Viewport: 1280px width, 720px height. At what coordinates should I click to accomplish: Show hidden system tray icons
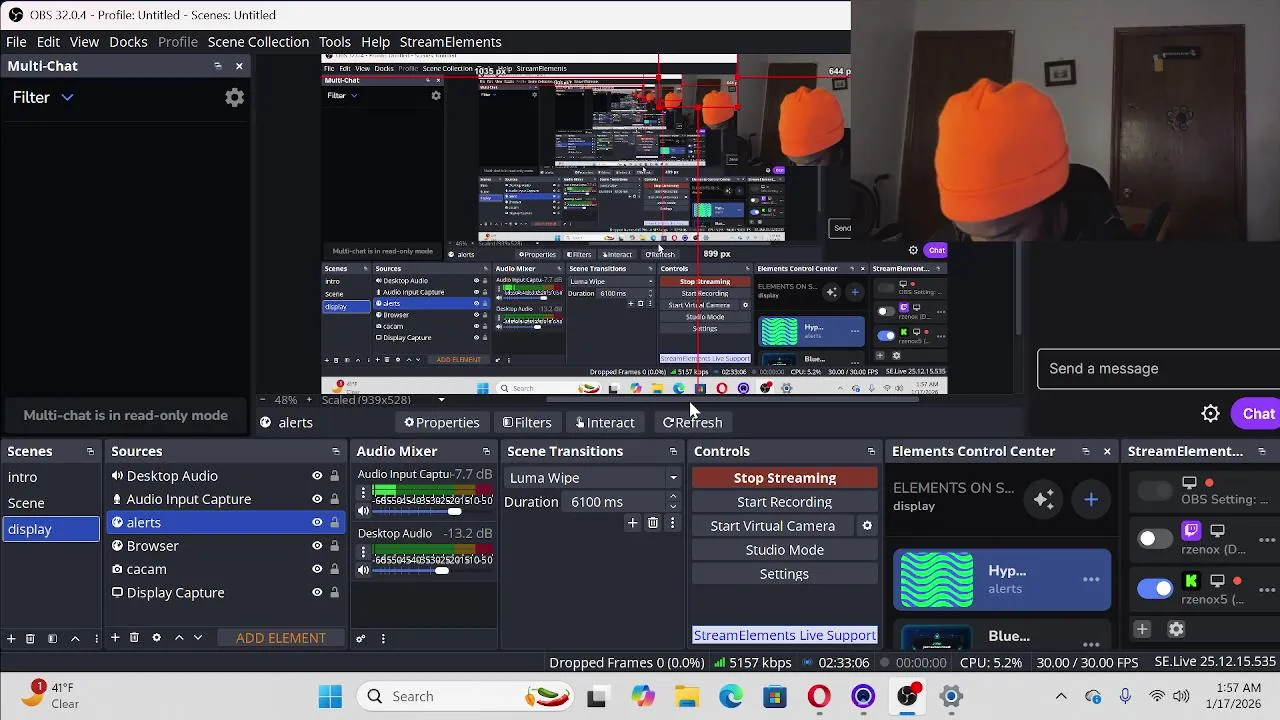click(x=1061, y=696)
